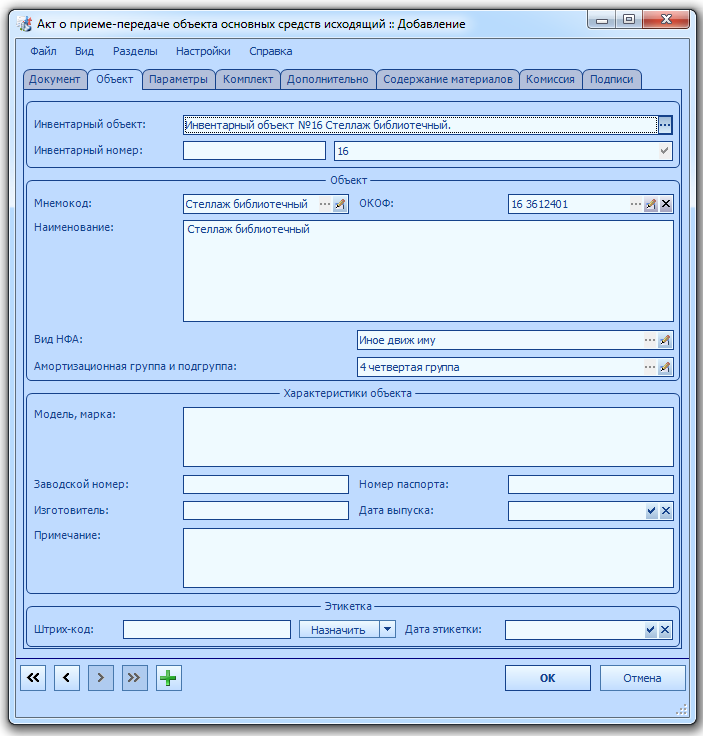Clear the ОКОФ field with its X icon
703x736 pixels.
(x=665, y=204)
